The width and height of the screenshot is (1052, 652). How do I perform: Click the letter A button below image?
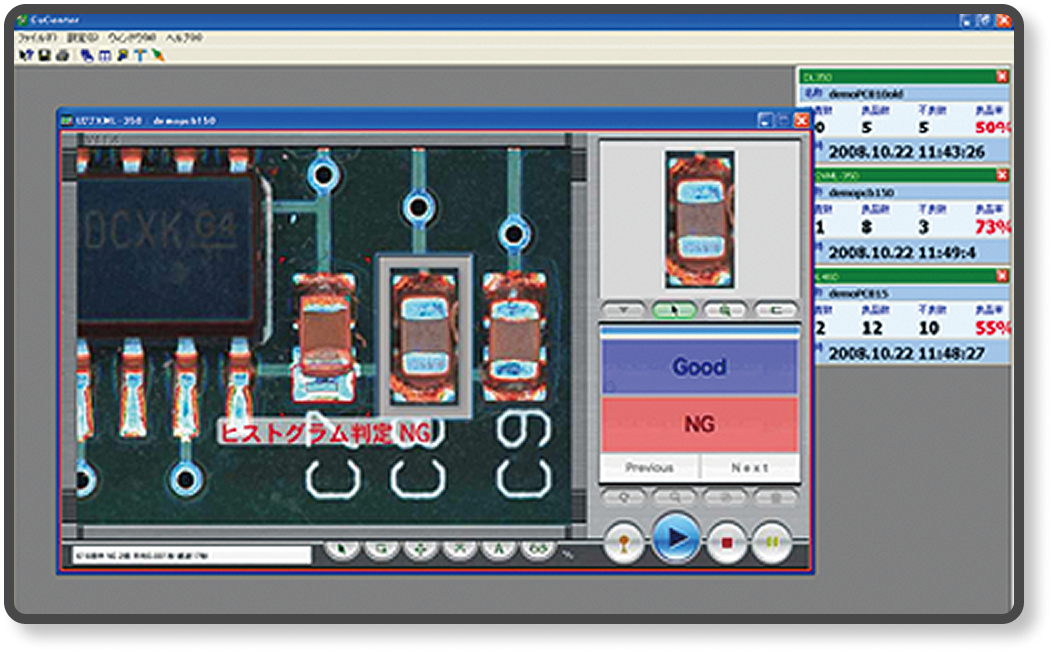[499, 550]
